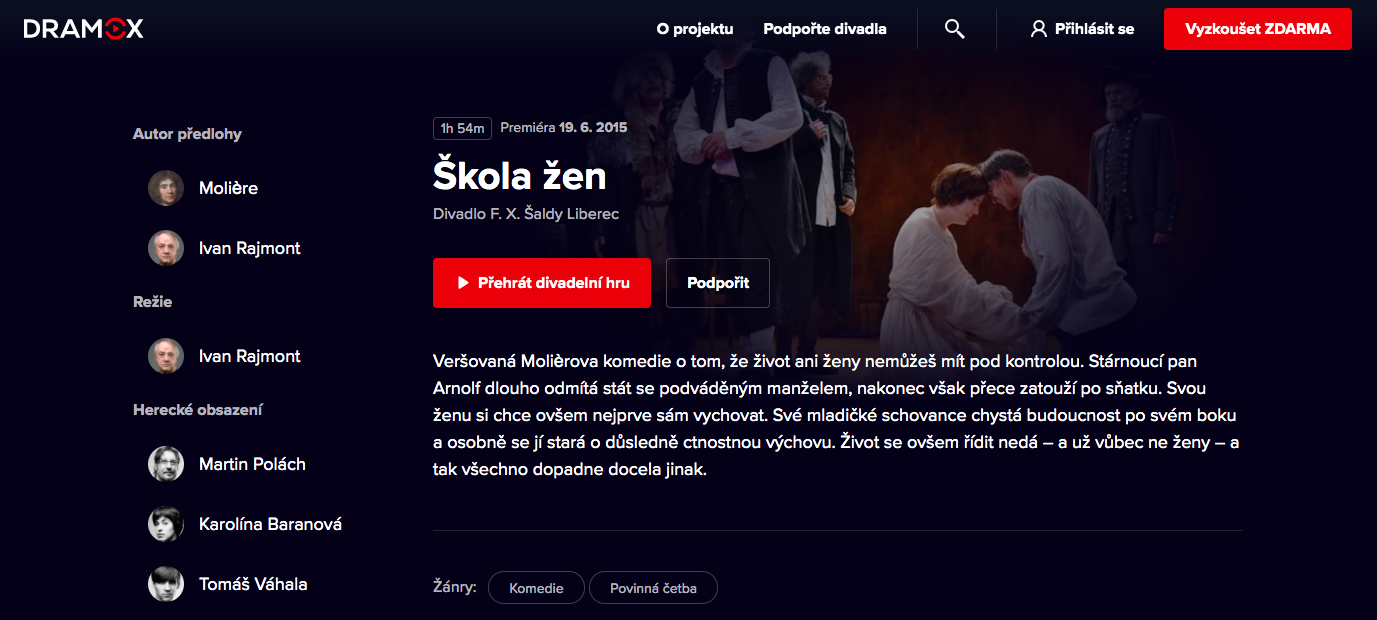Click the Vyzkoušet ZDARMA button

click(1258, 29)
